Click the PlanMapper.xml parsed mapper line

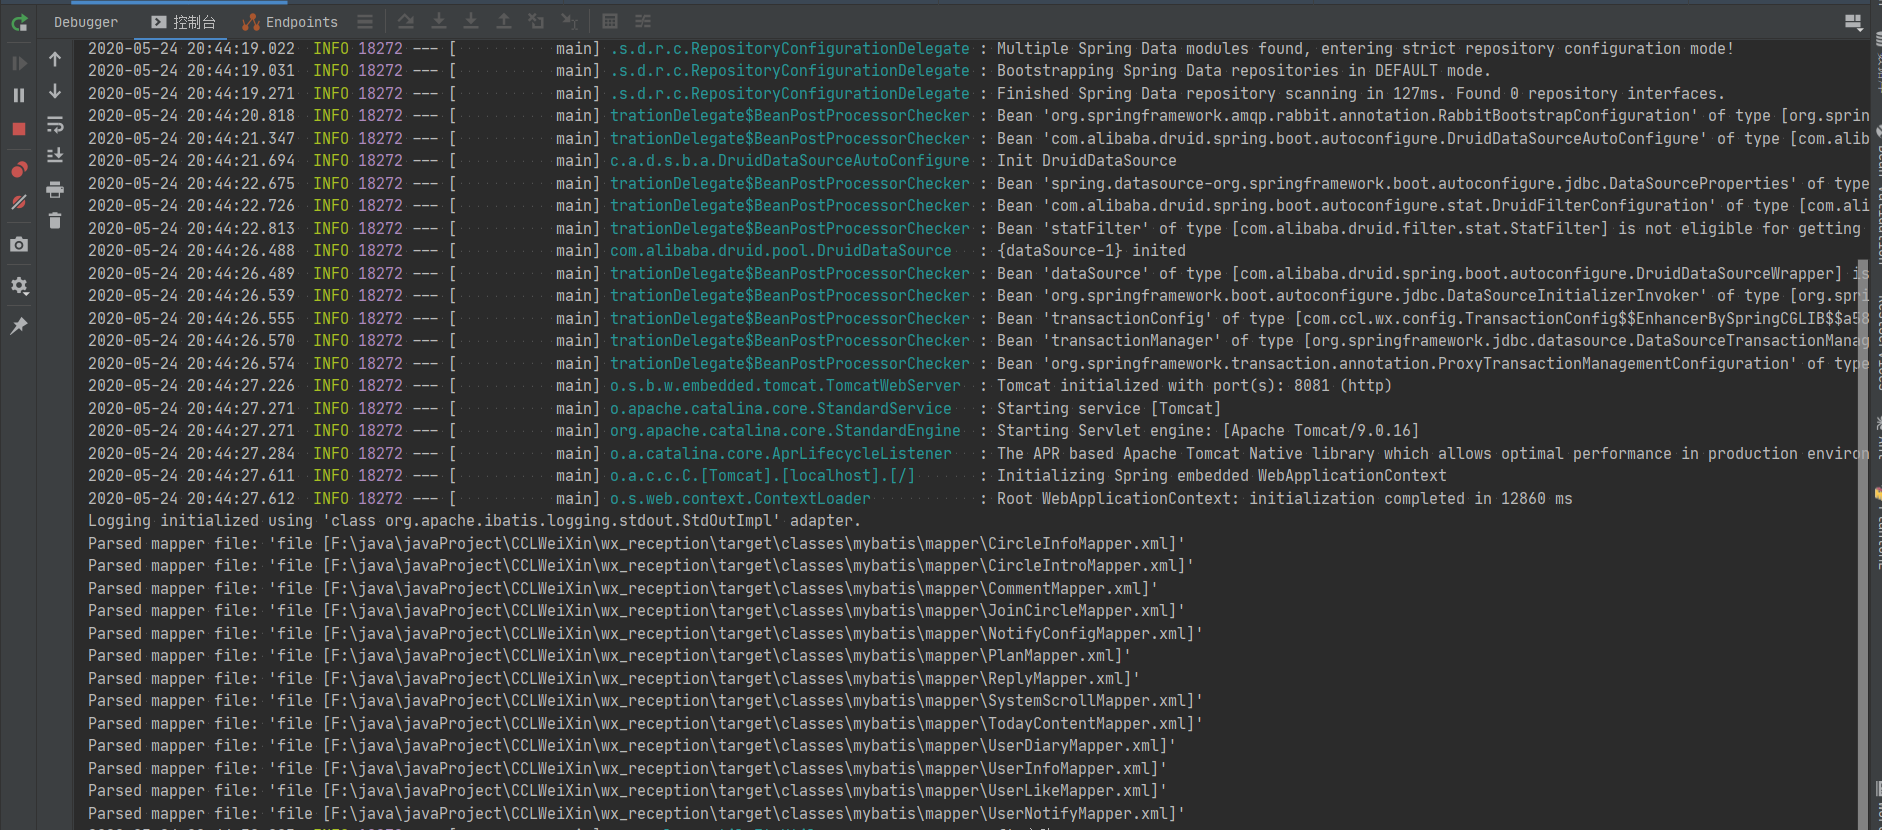pos(609,656)
